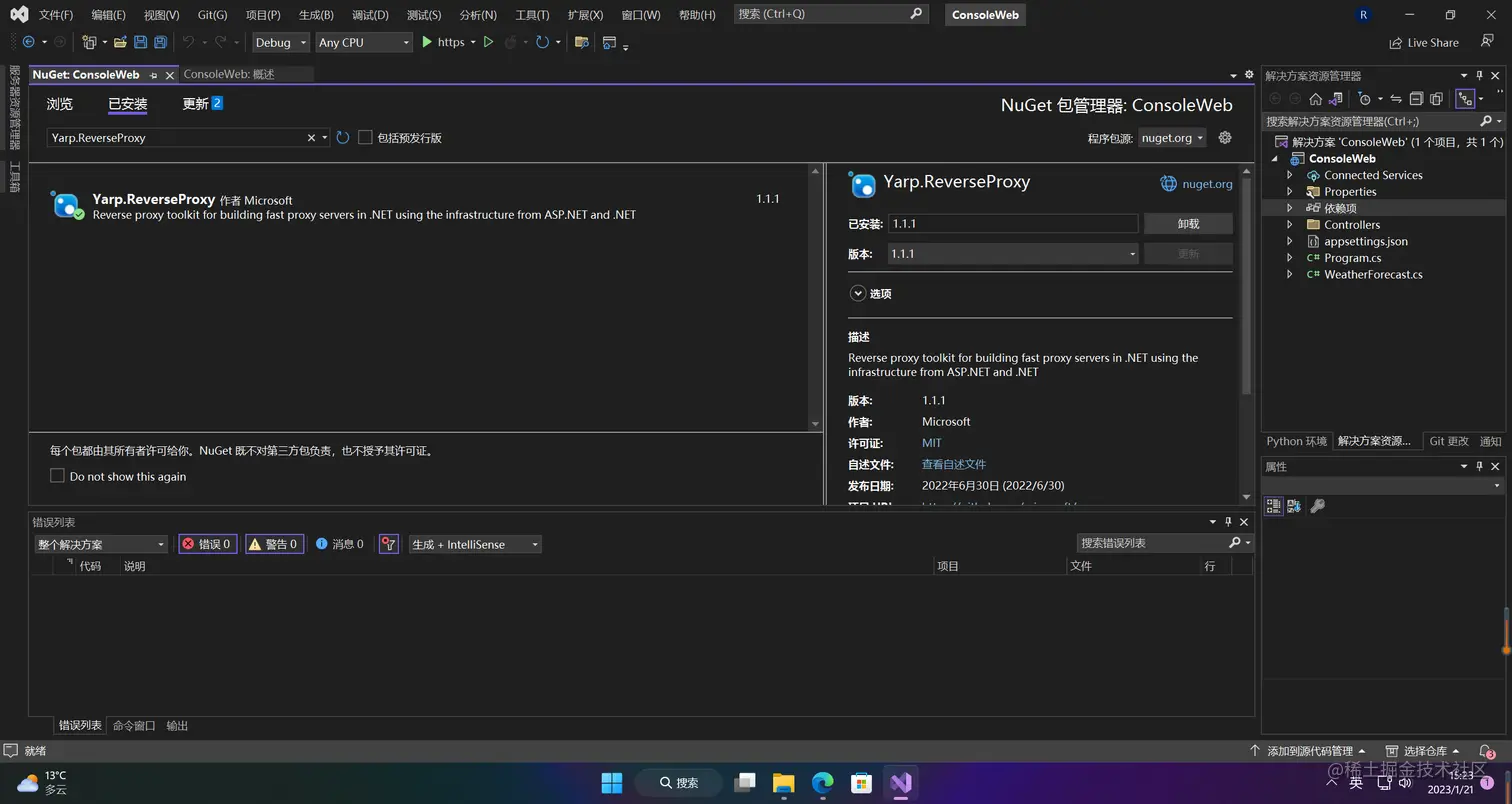The image size is (1512, 804).
Task: Open the nuget.org link in package details
Action: point(1196,184)
